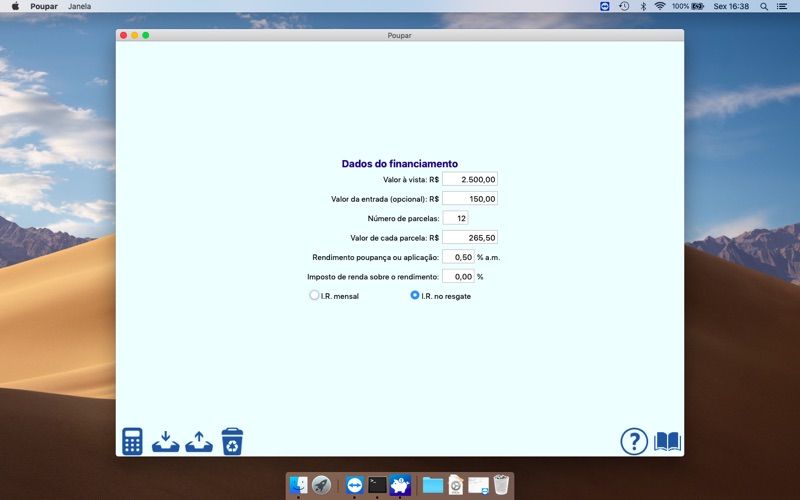The image size is (800, 500).
Task: Open TeamViewer in the Dock
Action: point(355,485)
